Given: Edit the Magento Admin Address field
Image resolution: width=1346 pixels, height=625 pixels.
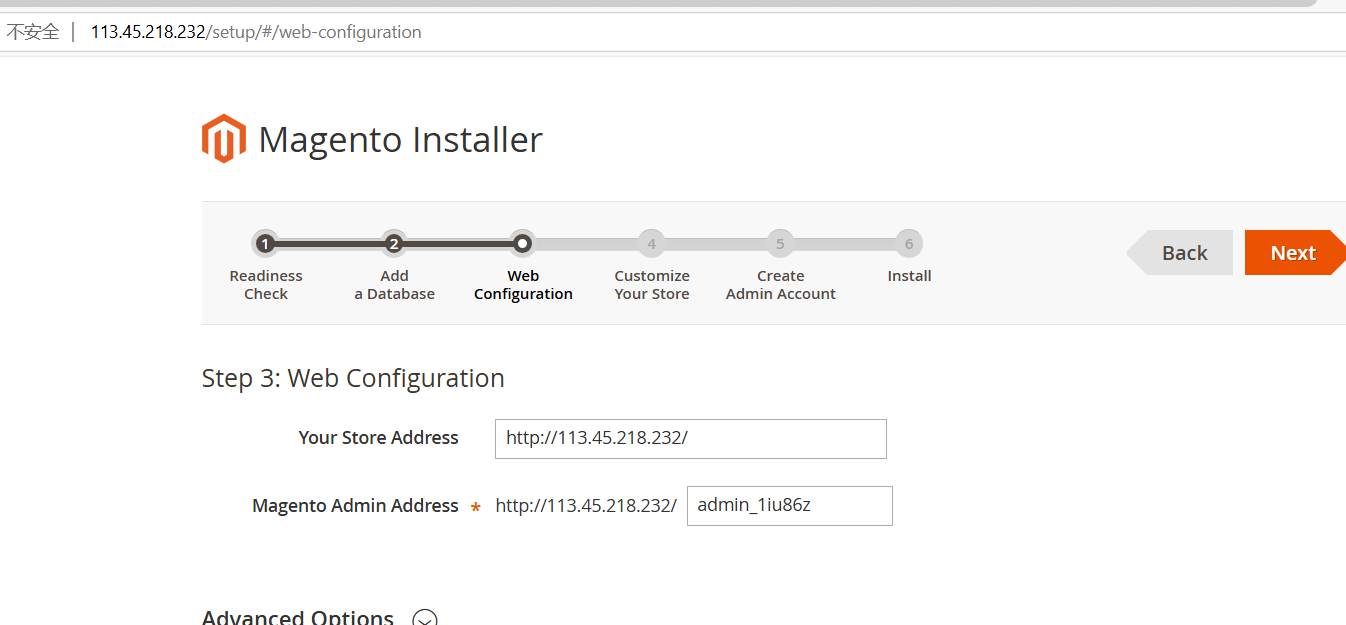Looking at the screenshot, I should click(x=790, y=506).
